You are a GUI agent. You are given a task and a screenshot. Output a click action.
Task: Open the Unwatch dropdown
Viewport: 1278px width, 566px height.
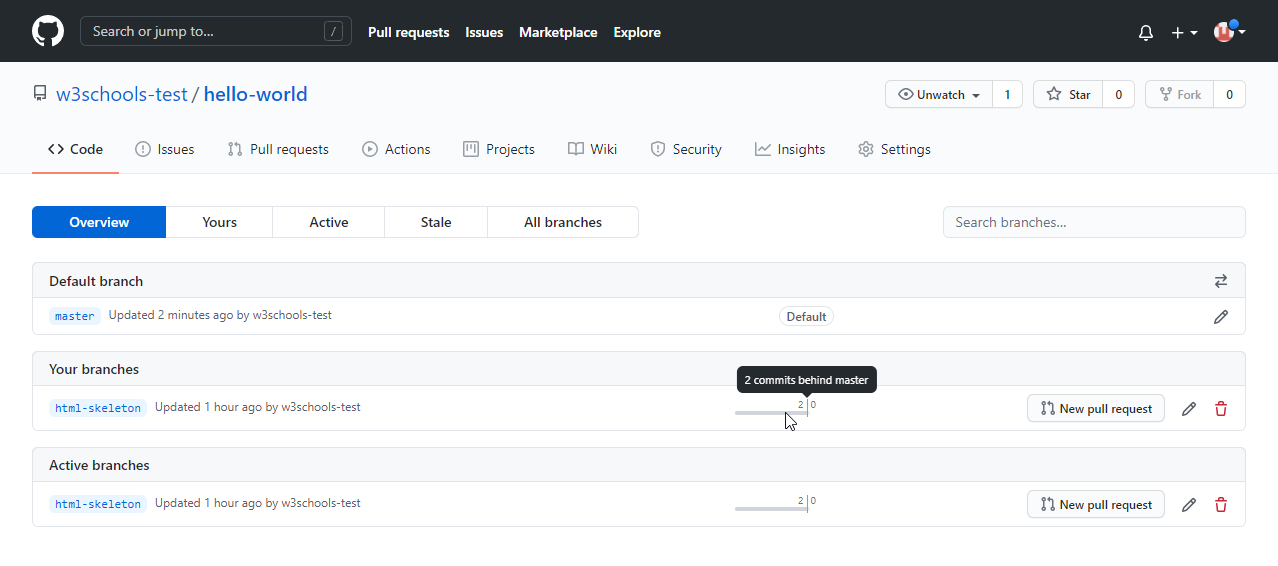pyautogui.click(x=939, y=94)
